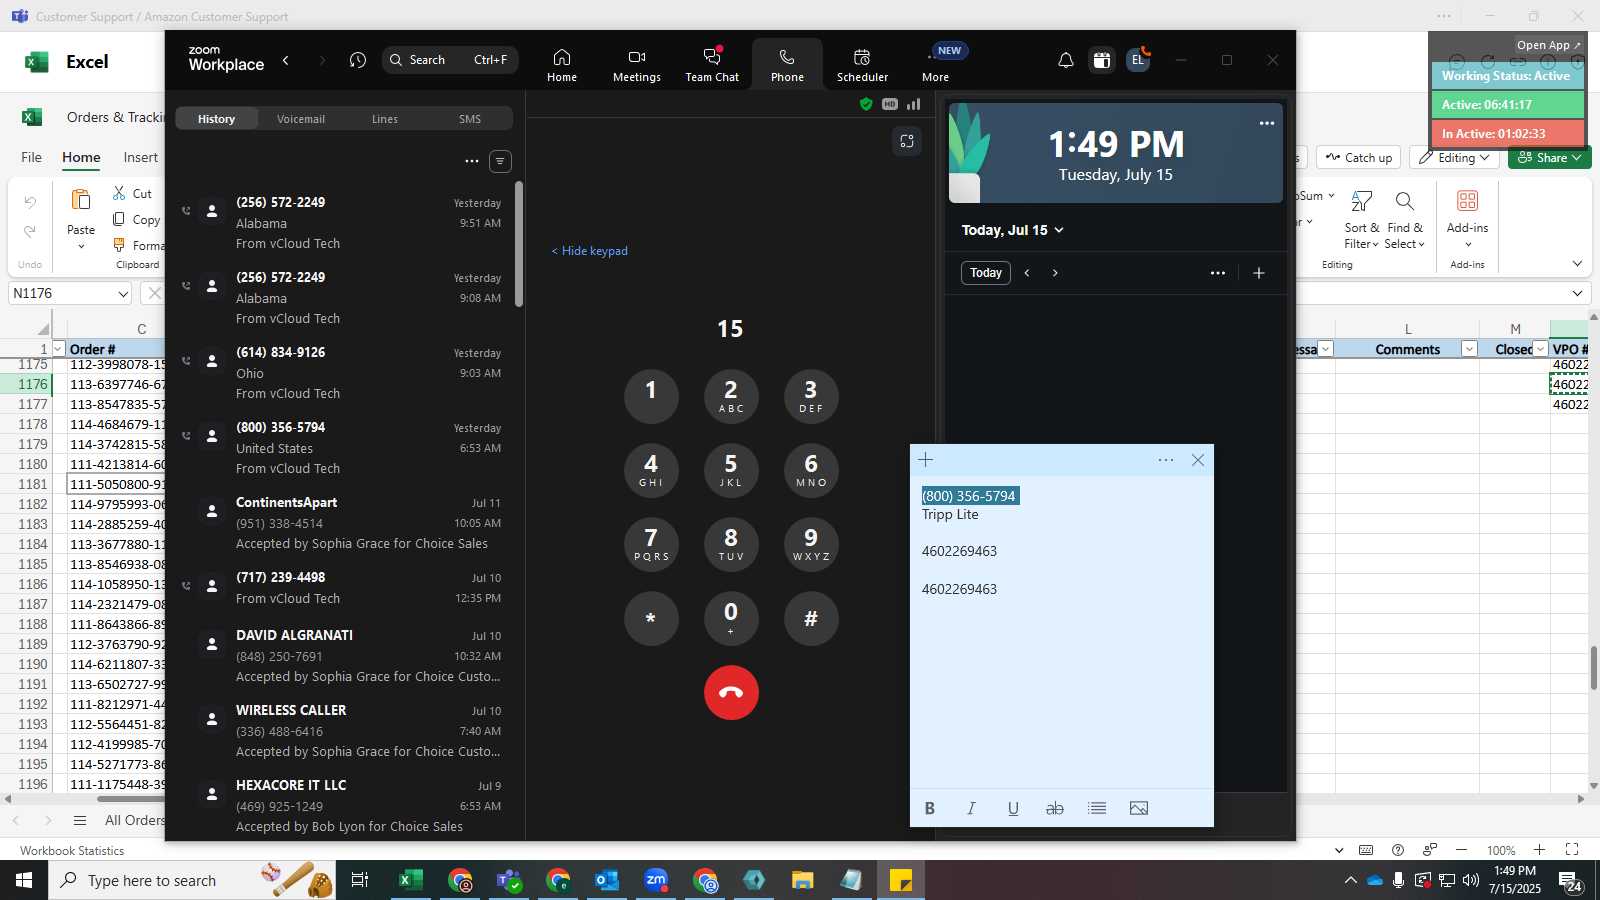
Task: Expand Excel Paste options arrow
Action: click(x=81, y=246)
